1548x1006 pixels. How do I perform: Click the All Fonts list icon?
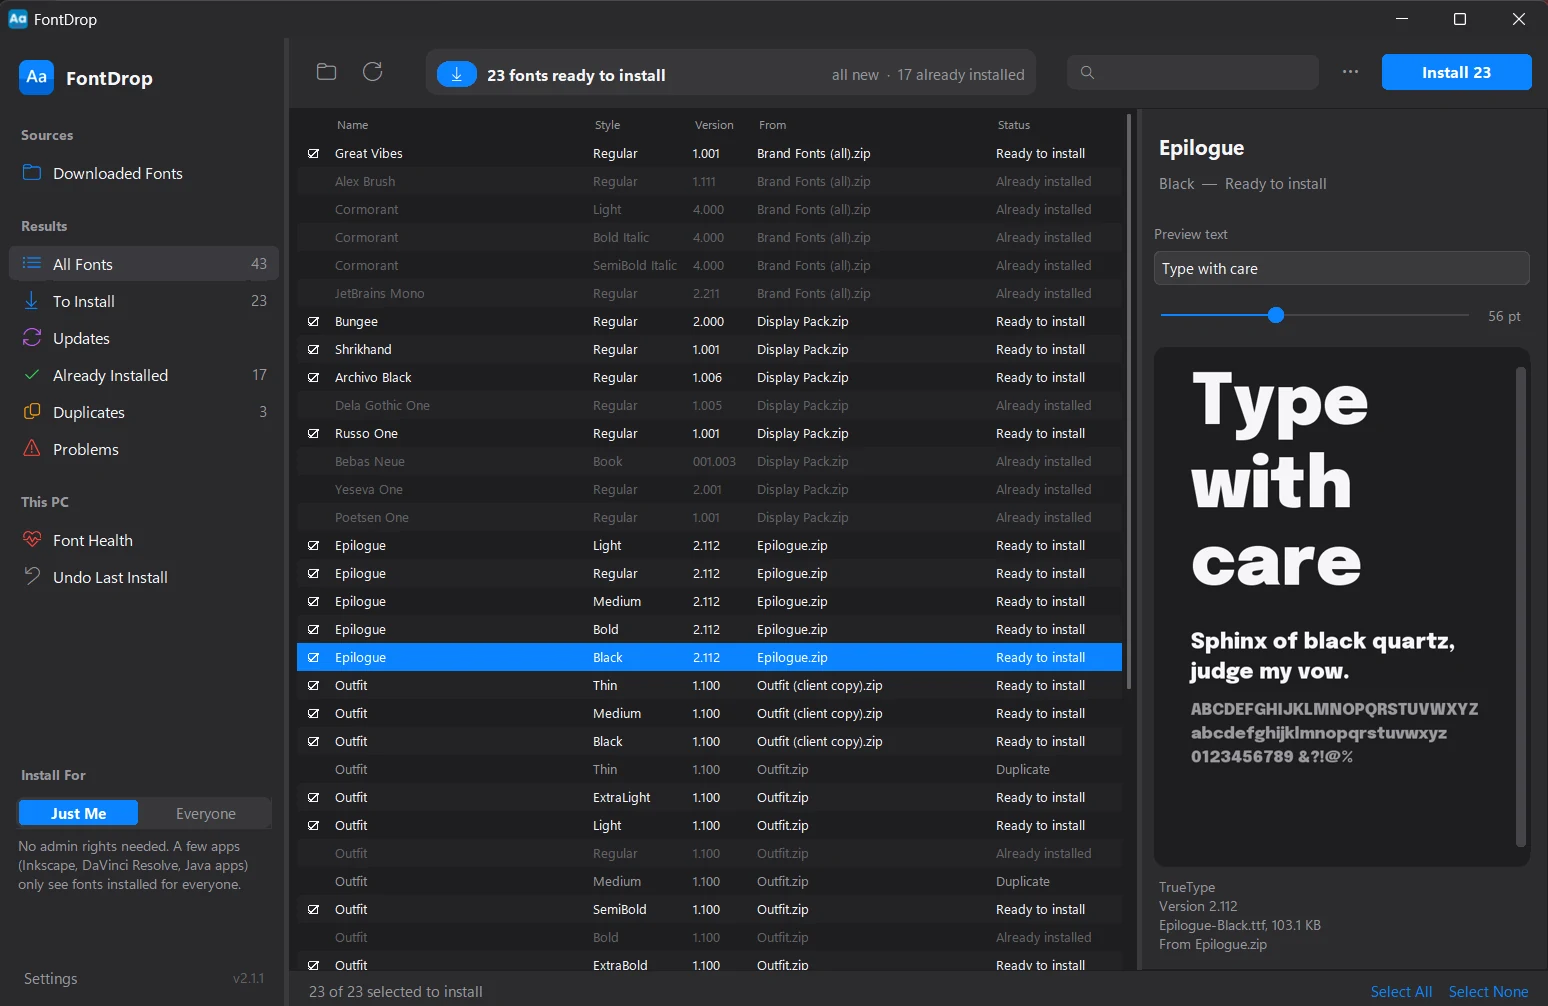click(32, 264)
